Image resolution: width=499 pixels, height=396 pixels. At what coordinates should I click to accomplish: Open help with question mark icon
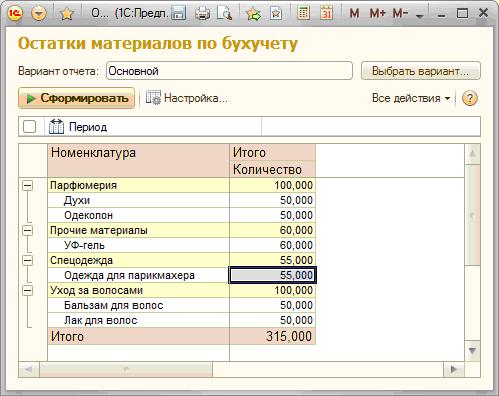click(470, 98)
